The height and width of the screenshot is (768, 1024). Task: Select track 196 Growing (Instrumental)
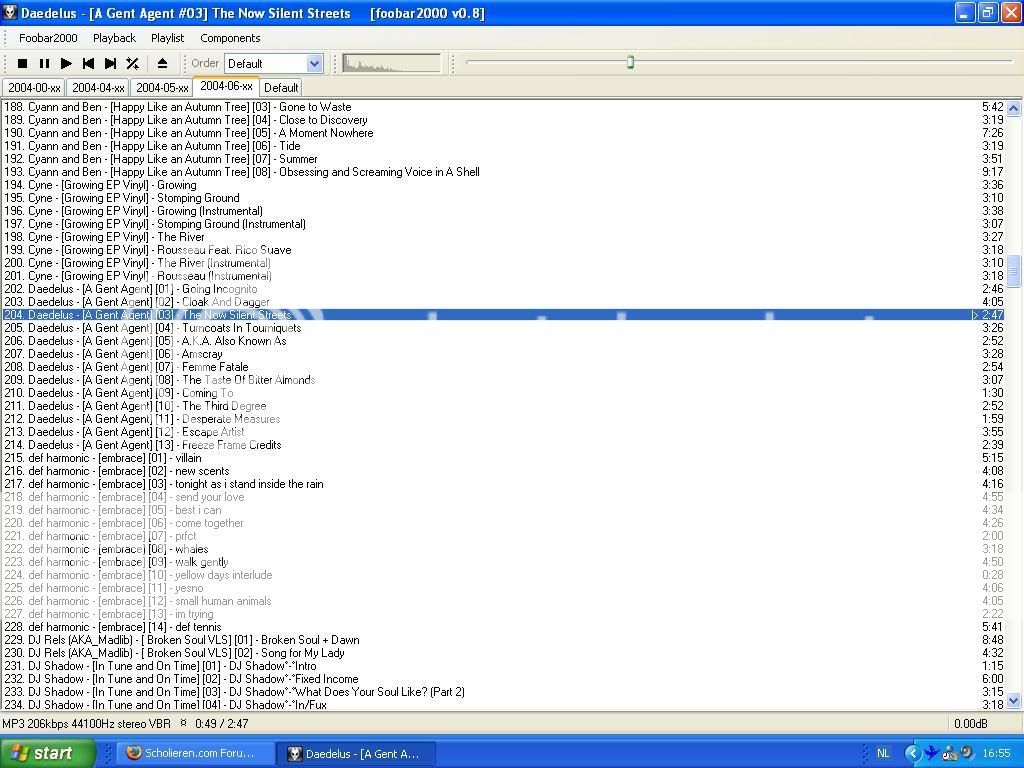[x=503, y=211]
